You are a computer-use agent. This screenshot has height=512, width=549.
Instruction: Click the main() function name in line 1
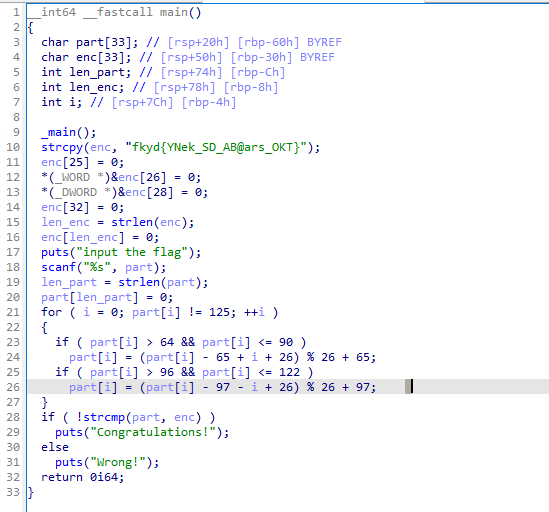tap(180, 12)
